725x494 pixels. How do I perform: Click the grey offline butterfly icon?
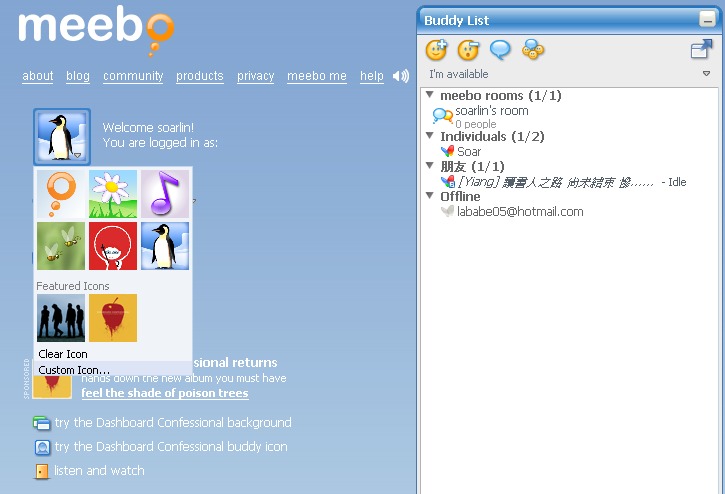(447, 211)
